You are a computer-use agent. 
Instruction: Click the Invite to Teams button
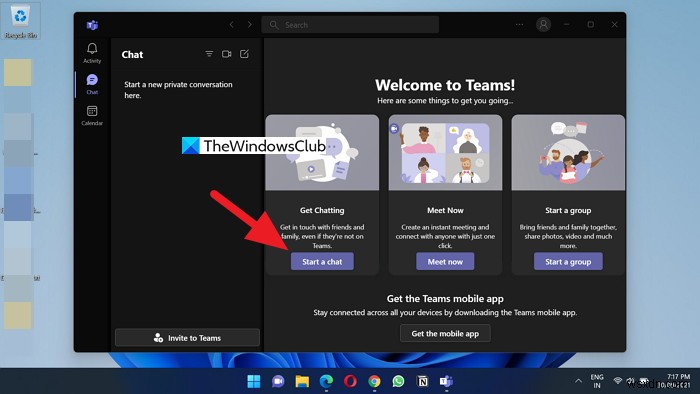(187, 338)
